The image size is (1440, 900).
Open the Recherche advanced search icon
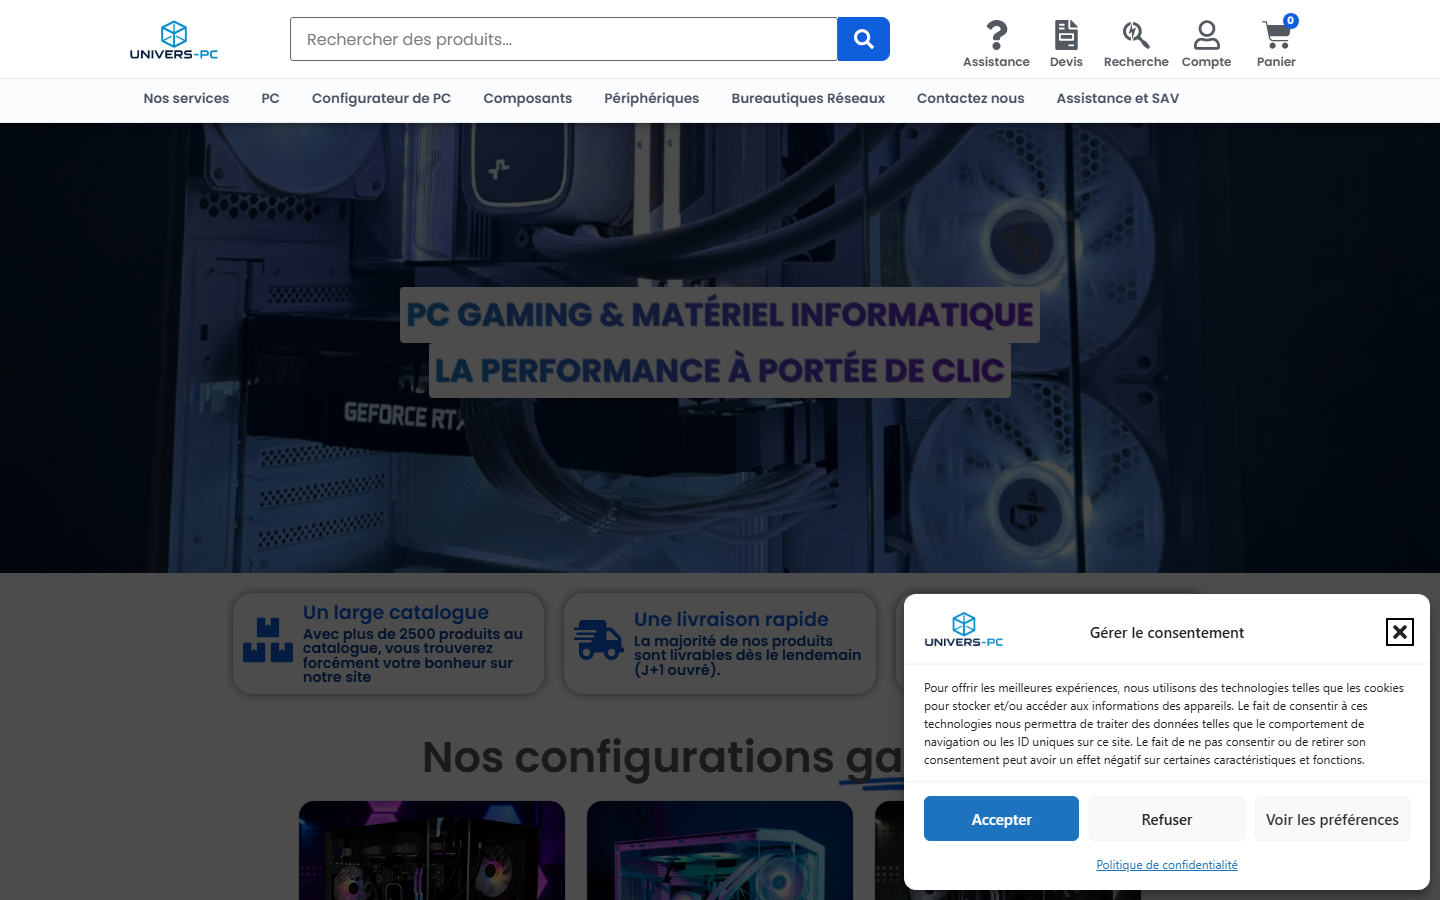pos(1136,35)
